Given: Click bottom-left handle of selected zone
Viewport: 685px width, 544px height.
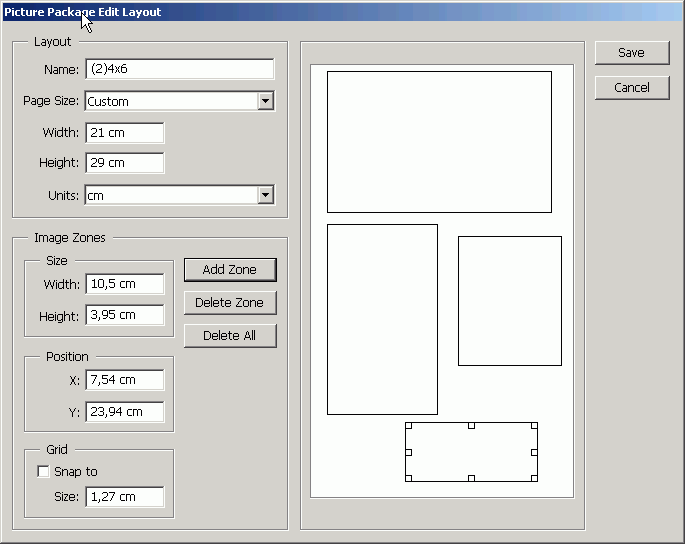Looking at the screenshot, I should pyautogui.click(x=408, y=478).
